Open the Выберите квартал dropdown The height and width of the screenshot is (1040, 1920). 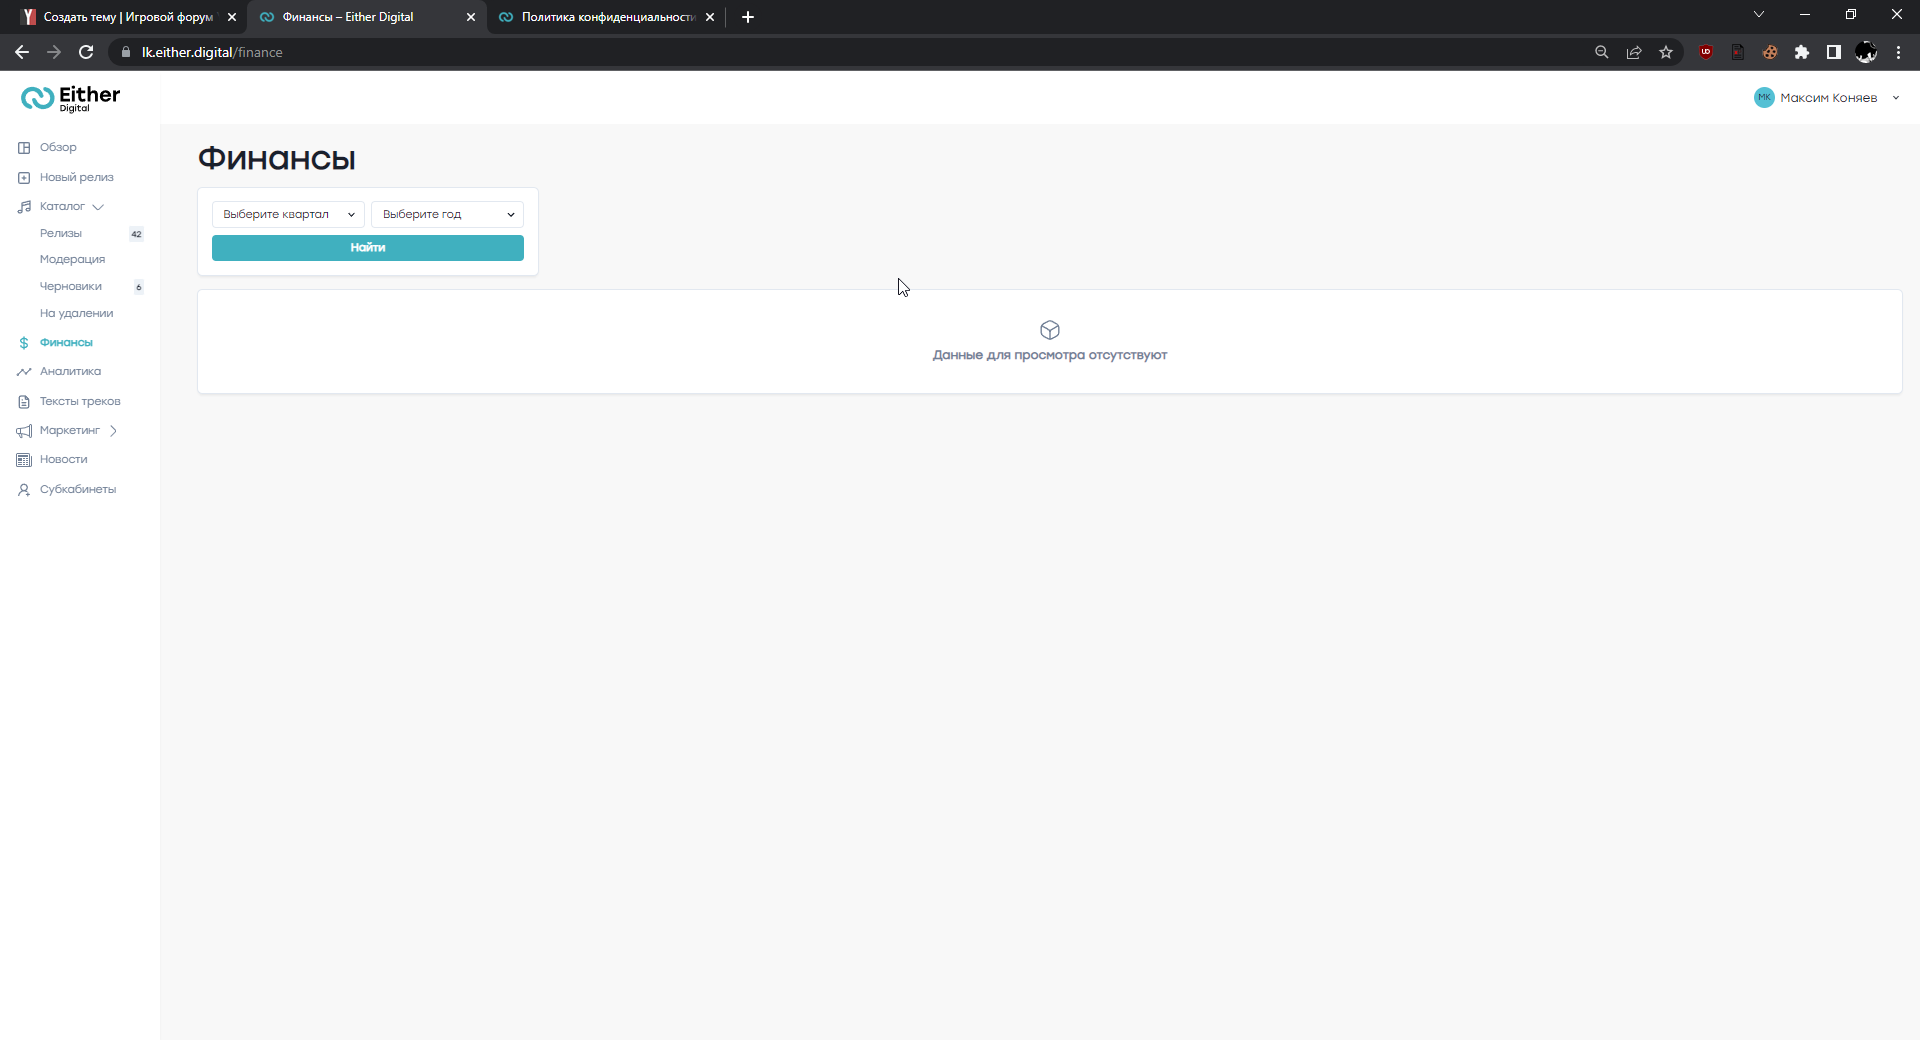pos(288,214)
